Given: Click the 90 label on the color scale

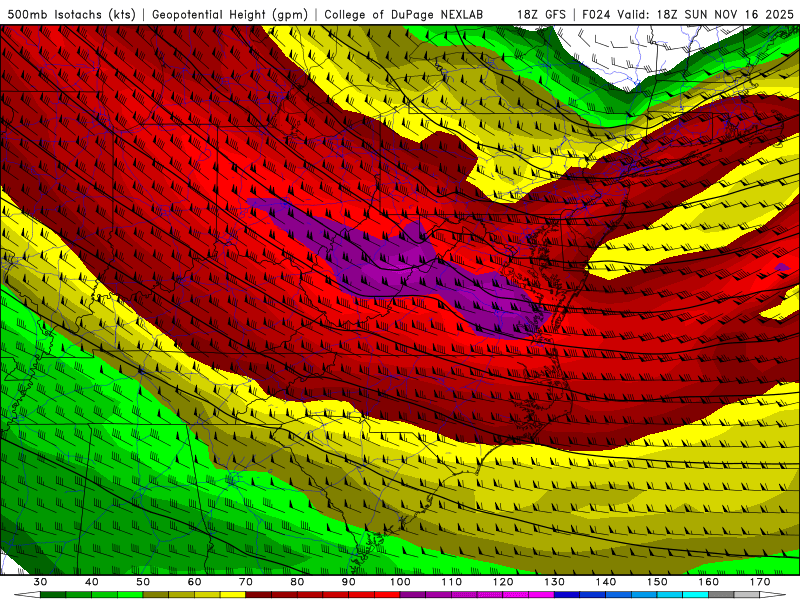Looking at the screenshot, I should pyautogui.click(x=349, y=582).
